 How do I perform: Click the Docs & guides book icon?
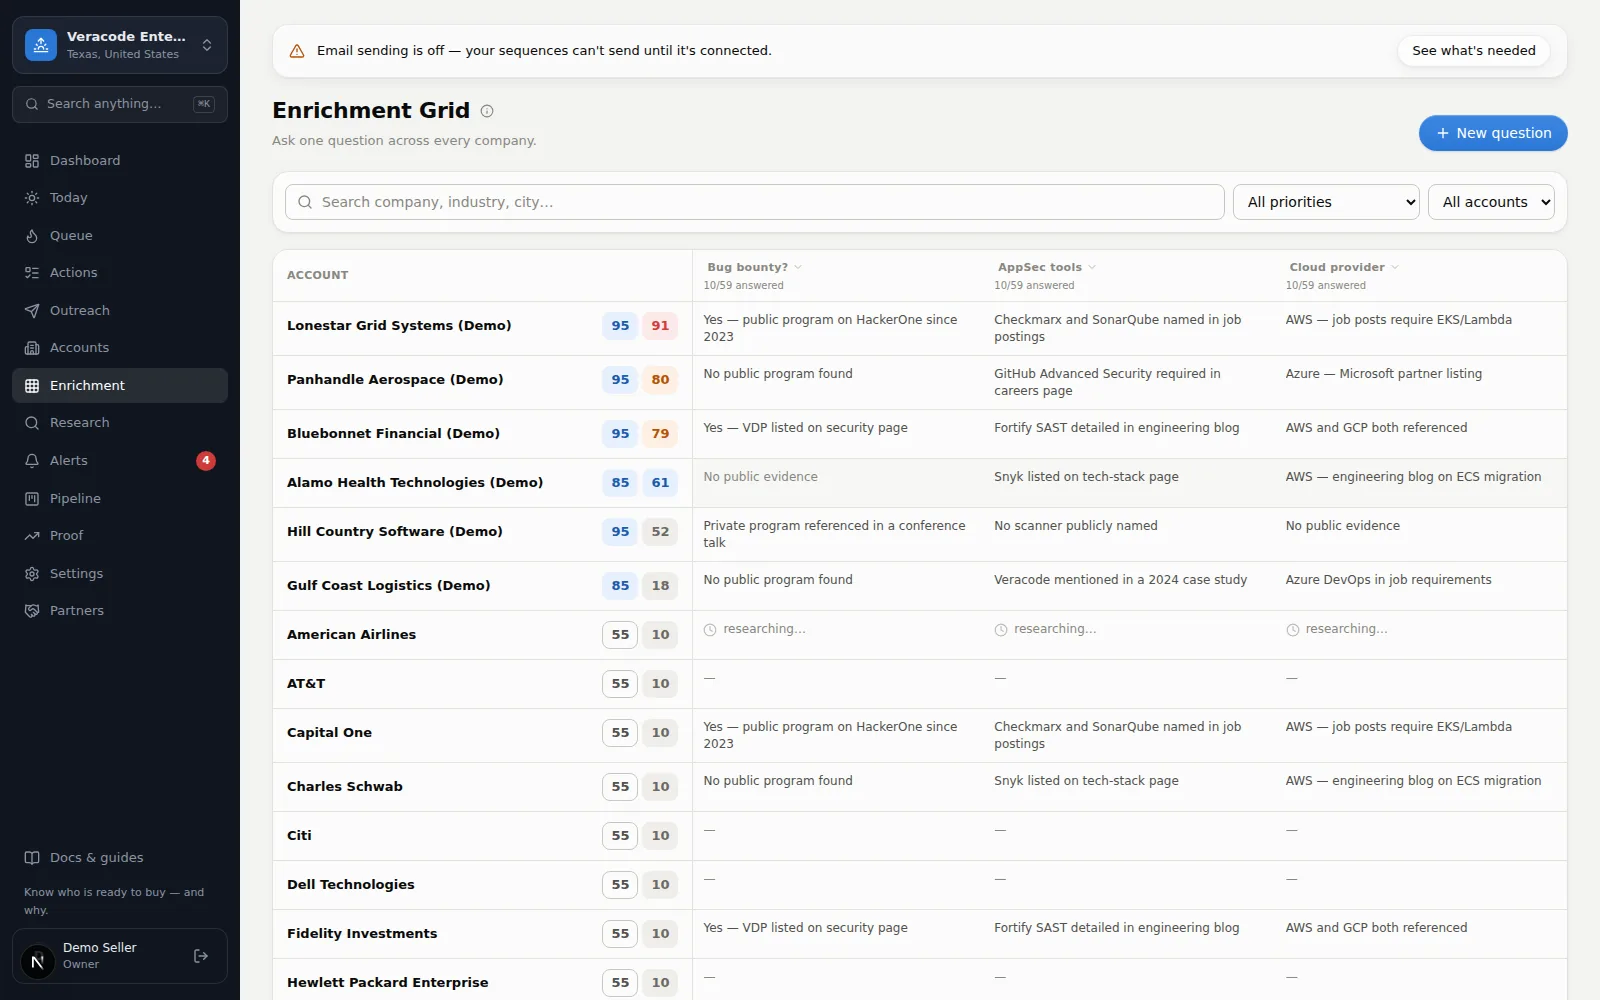[32, 858]
